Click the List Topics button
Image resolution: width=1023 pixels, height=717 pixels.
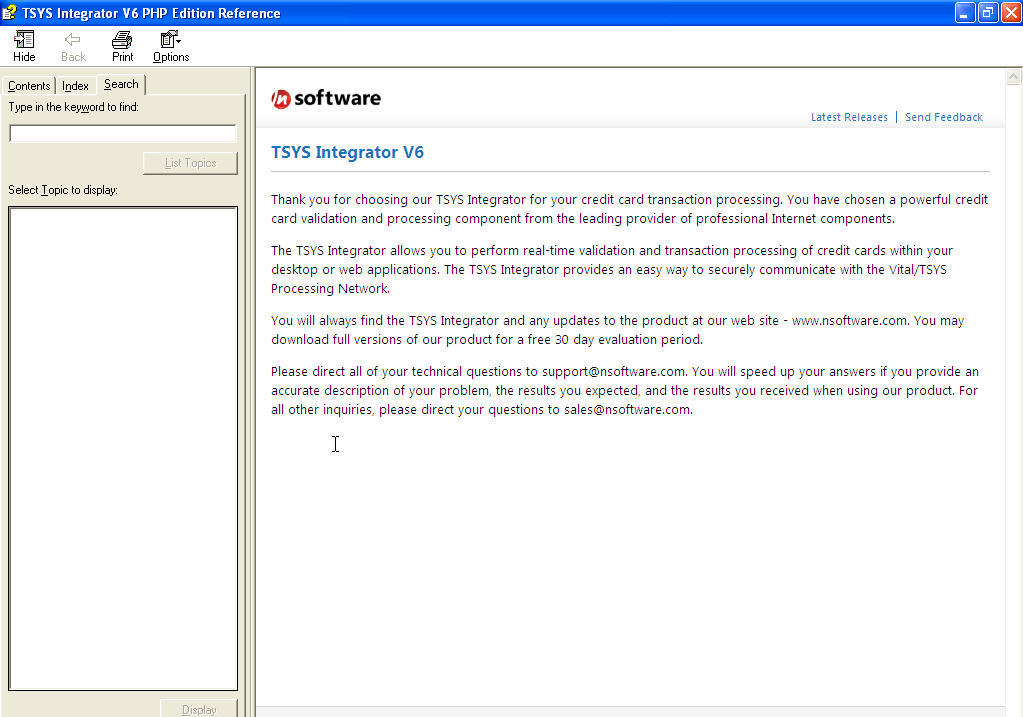190,162
